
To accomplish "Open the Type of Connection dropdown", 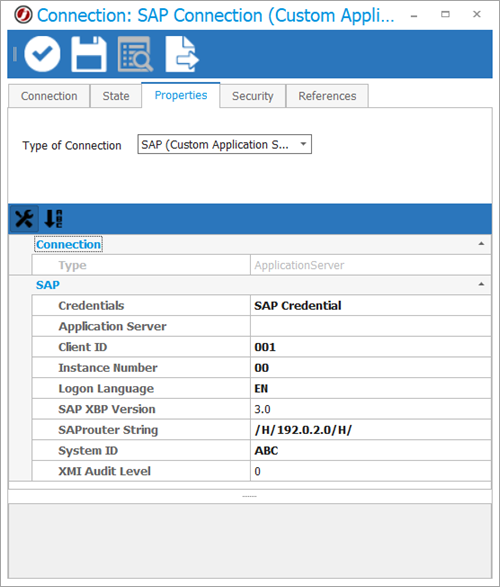I will [225, 144].
